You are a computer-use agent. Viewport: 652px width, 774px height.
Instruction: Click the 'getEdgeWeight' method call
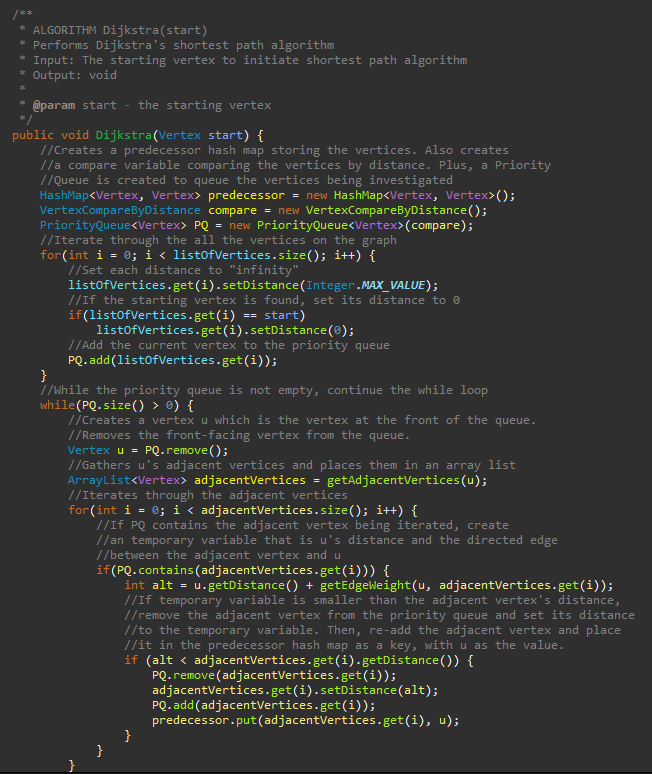click(365, 585)
